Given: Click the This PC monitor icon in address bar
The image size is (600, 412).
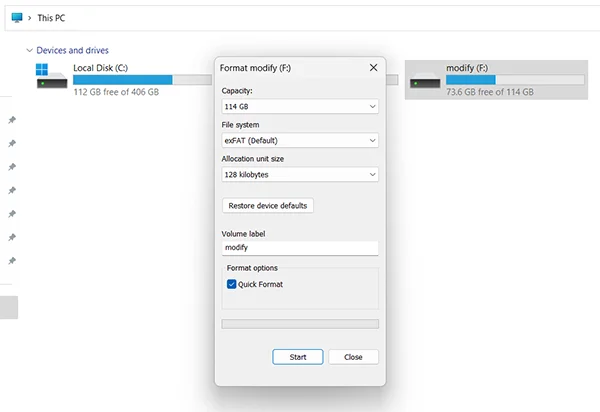Looking at the screenshot, I should [x=17, y=18].
